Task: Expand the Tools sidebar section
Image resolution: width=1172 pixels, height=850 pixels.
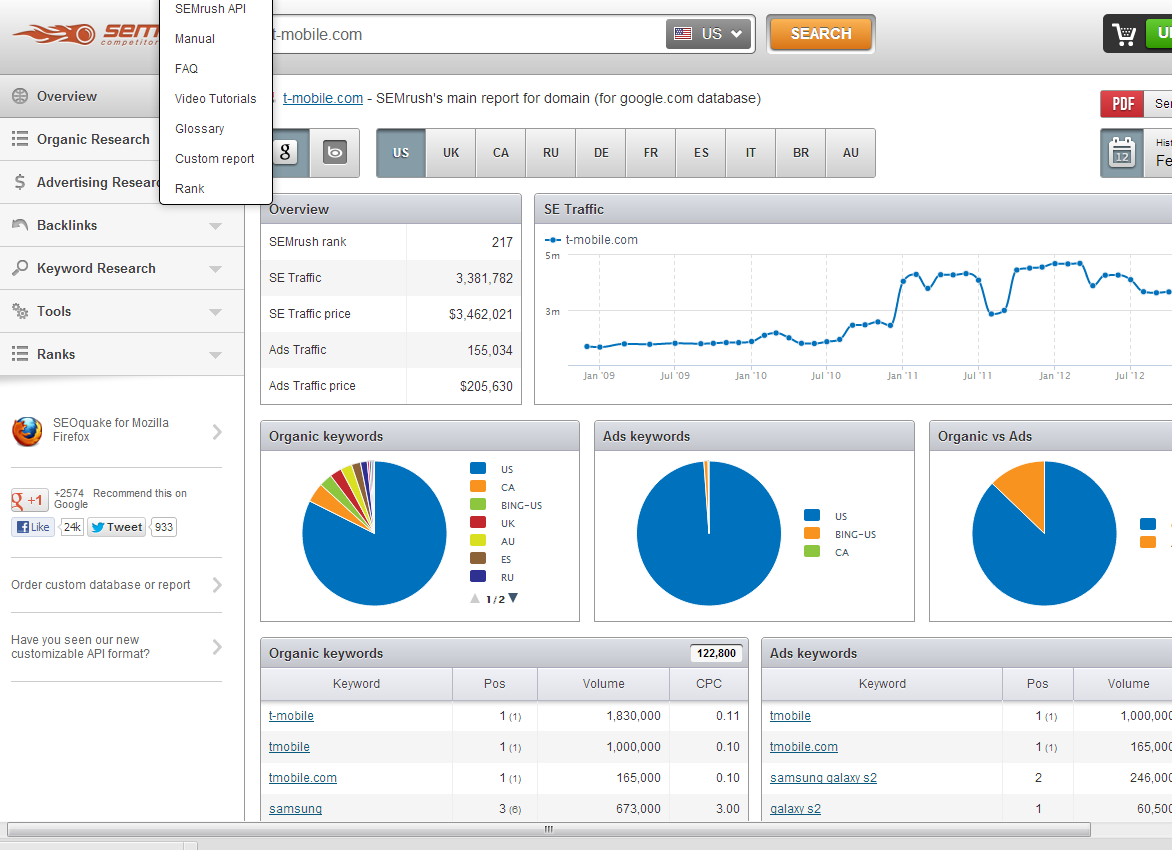Action: point(215,312)
